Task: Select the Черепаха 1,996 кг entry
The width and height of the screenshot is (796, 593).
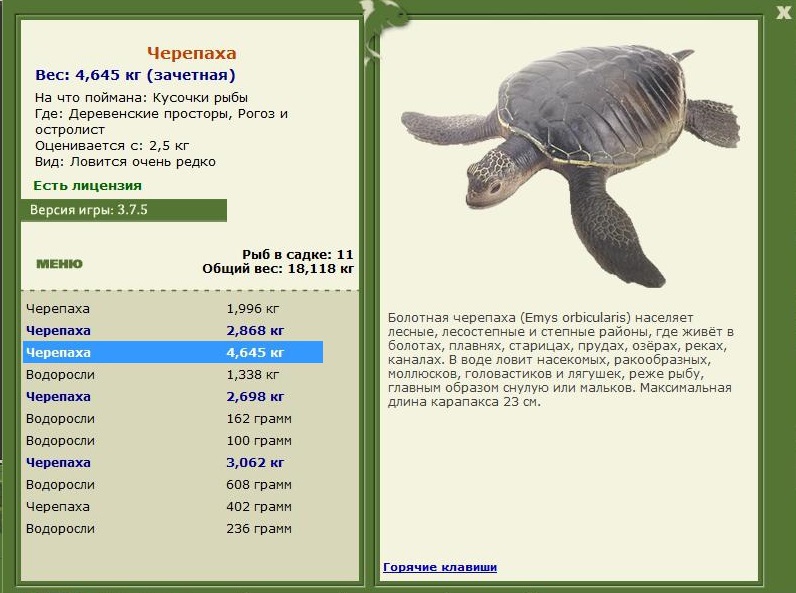Action: [172, 309]
